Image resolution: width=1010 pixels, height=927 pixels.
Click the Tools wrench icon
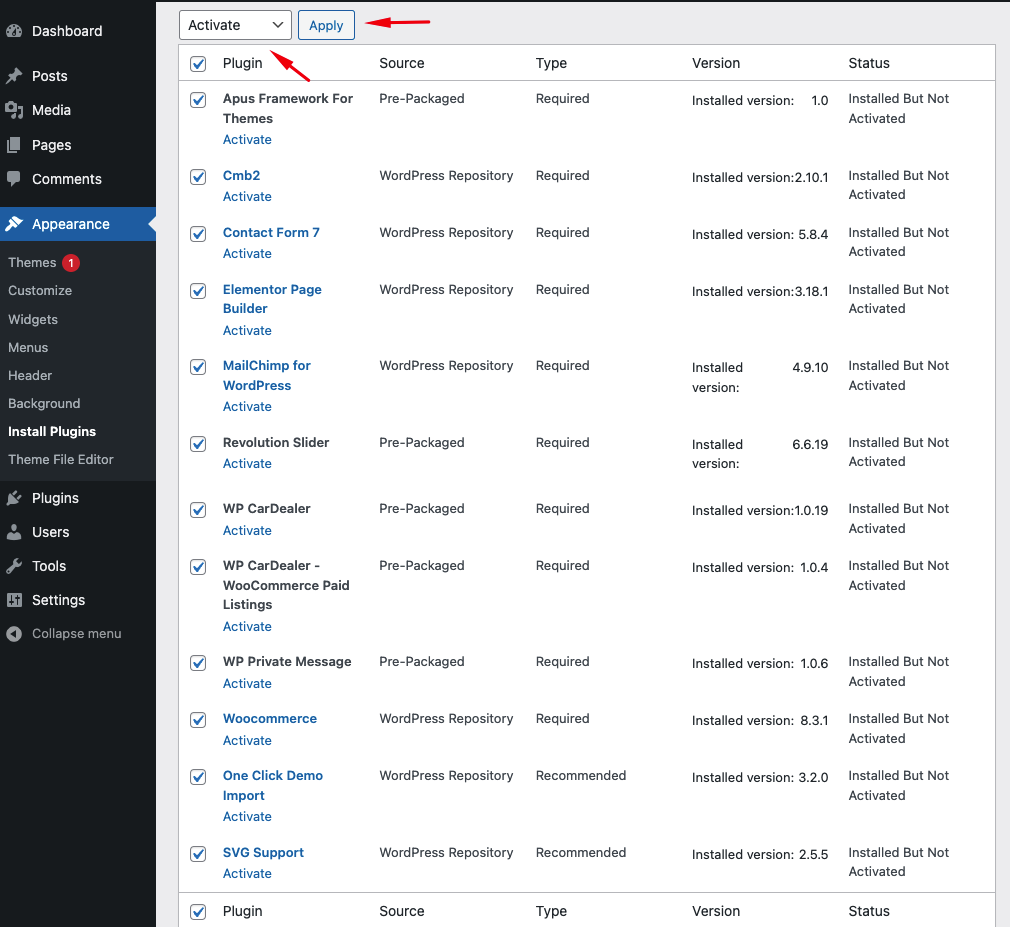14,566
